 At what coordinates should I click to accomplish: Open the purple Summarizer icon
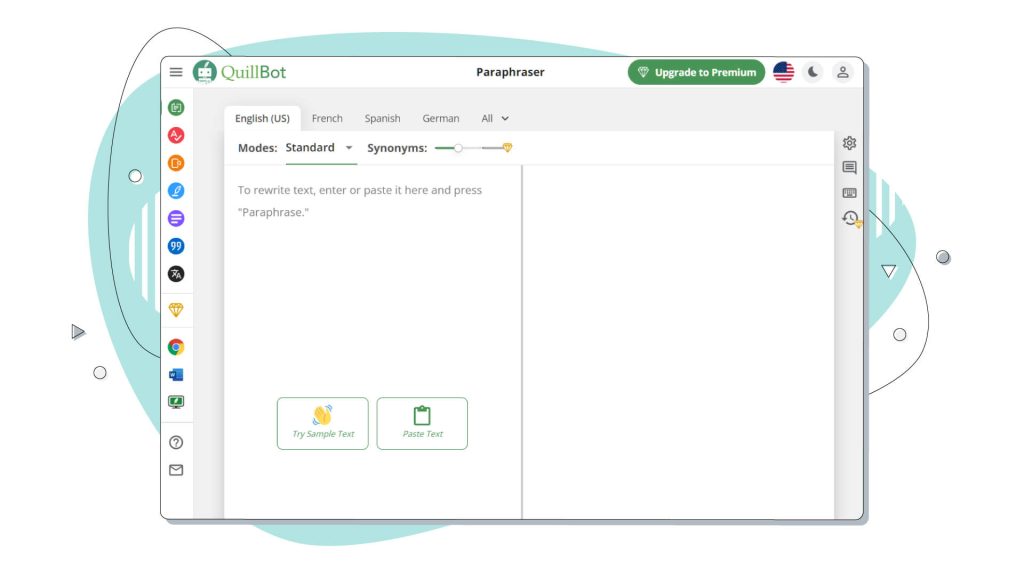[176, 218]
